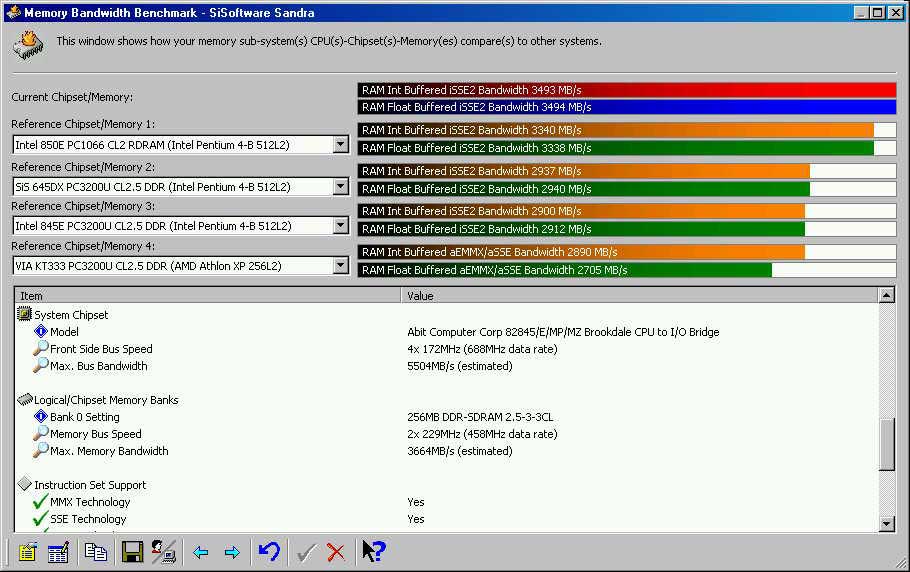This screenshot has height=572, width=910.
Task: Click the SiS 645DX PC3200U combo box
Action: point(180,186)
